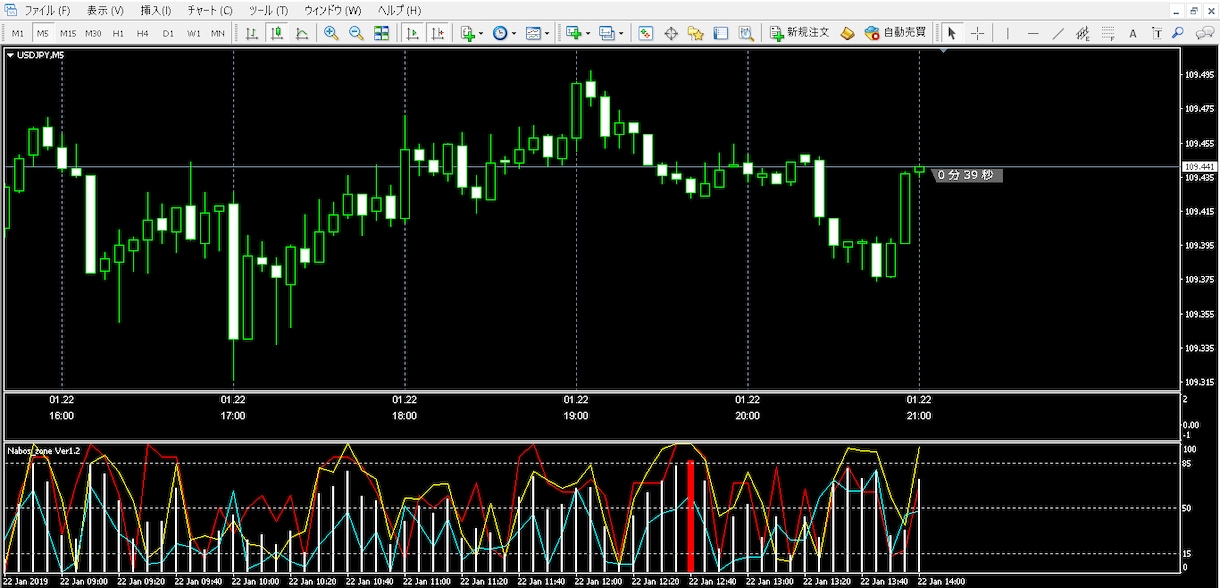The width and height of the screenshot is (1220, 588).
Task: Toggle chart shift from right edge
Action: [437, 33]
